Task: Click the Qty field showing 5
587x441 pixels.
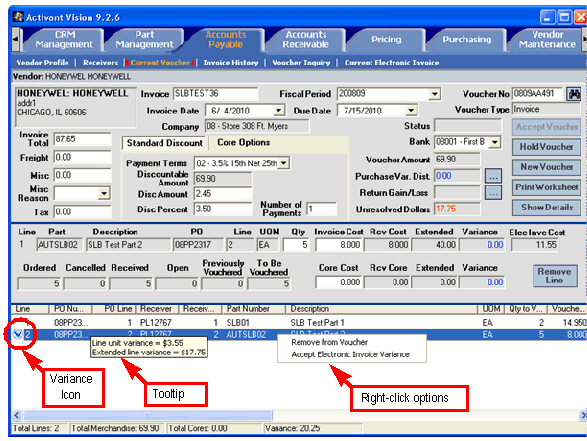Action: coord(296,245)
